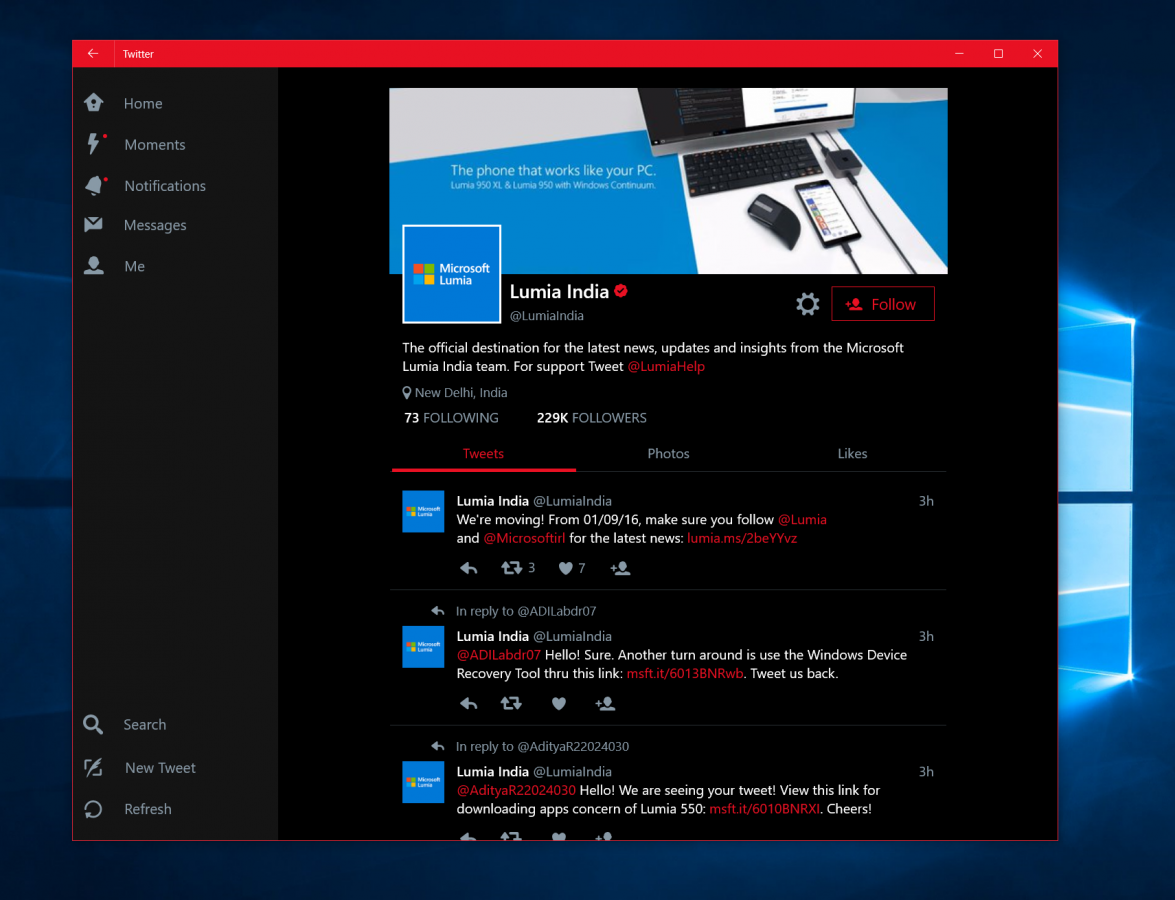Click reply arrow beside "In reply to @ADILabdr07"
The width and height of the screenshot is (1175, 900).
pos(438,611)
